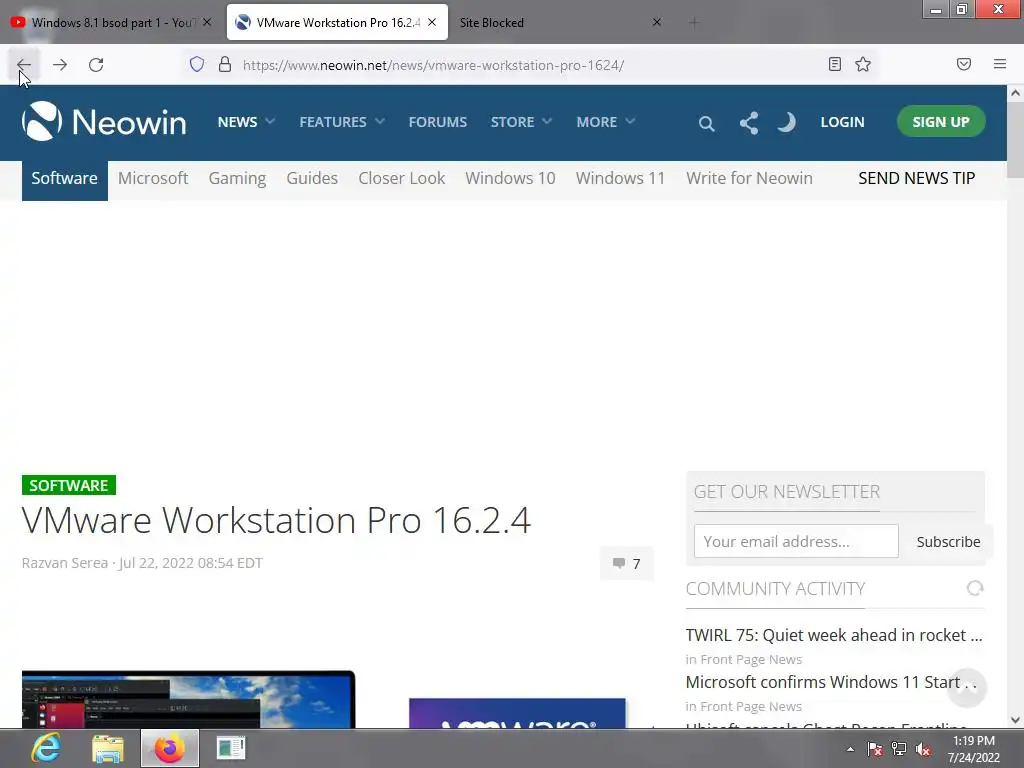
Task: Launch Internet Explorer from taskbar
Action: [x=46, y=748]
